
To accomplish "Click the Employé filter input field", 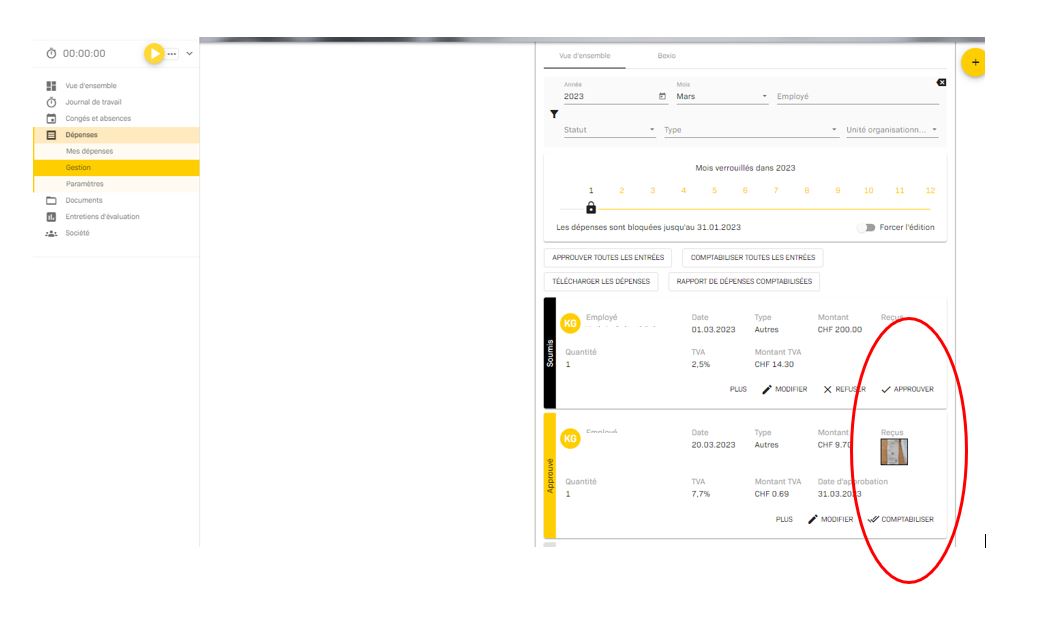I will tap(856, 97).
